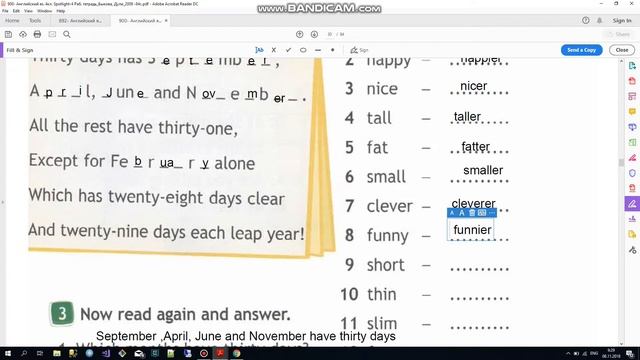Click the scrollbar up arrow
The height and width of the screenshot is (360, 640).
tap(621, 61)
